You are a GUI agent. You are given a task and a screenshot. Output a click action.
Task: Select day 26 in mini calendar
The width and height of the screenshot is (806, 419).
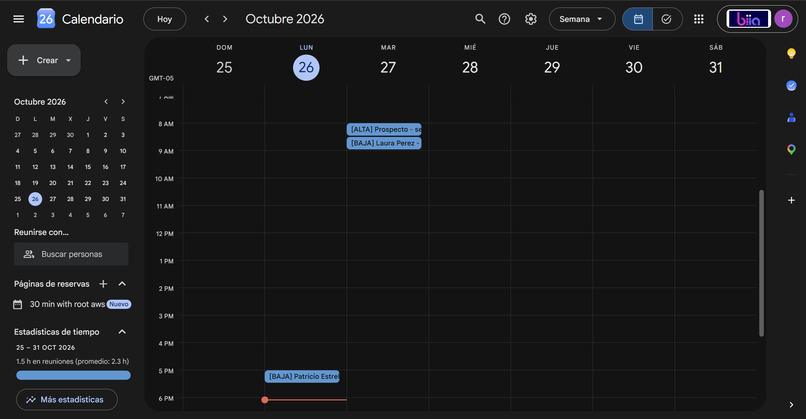click(x=35, y=199)
